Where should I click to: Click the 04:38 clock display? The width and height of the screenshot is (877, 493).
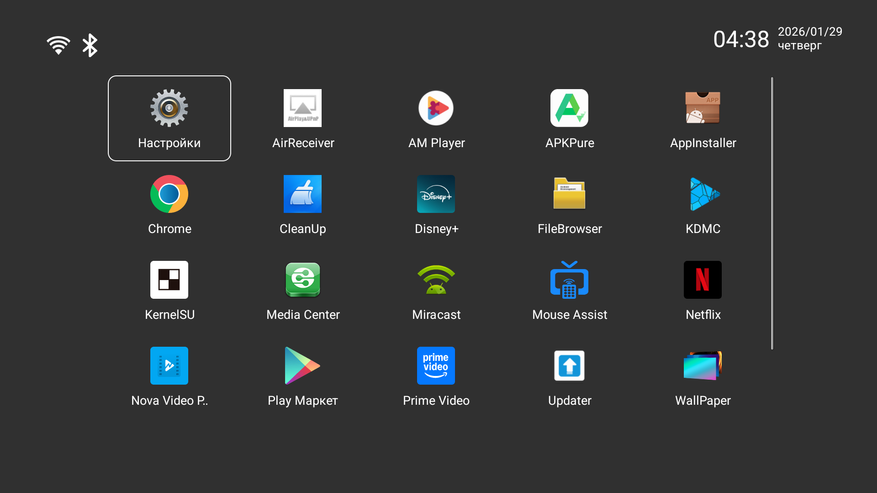741,39
